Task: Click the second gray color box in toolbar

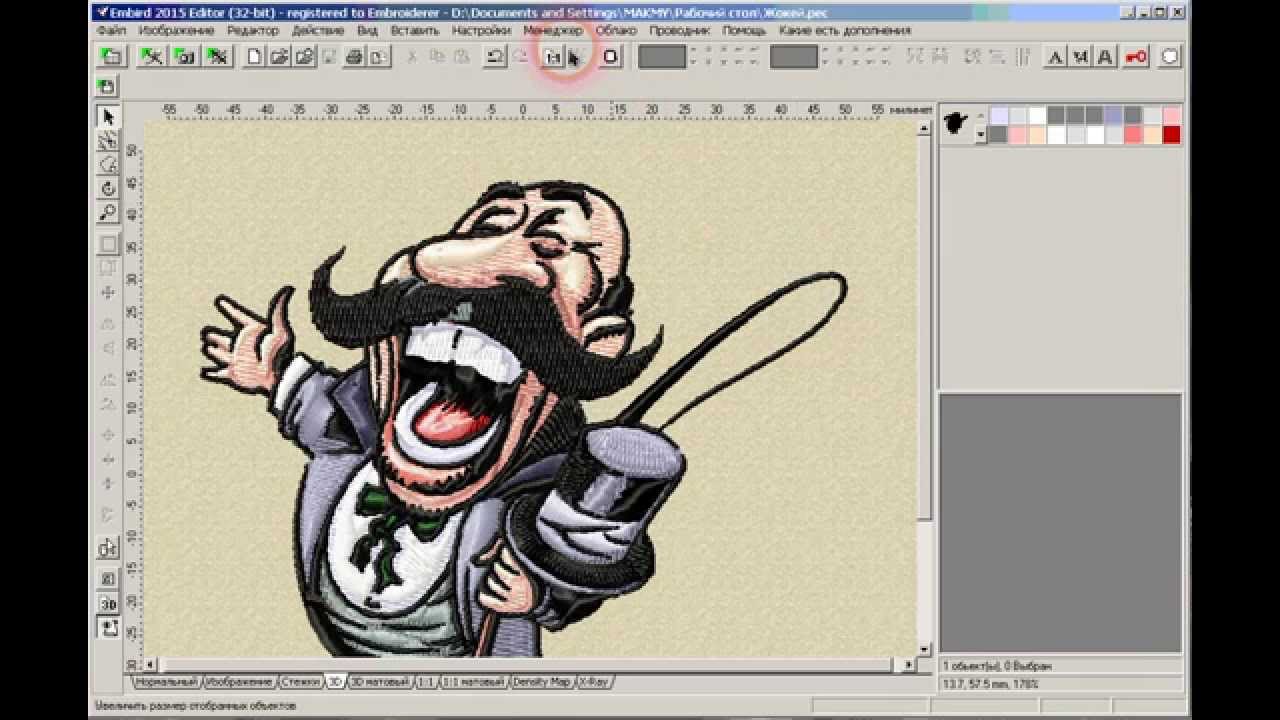Action: (794, 57)
